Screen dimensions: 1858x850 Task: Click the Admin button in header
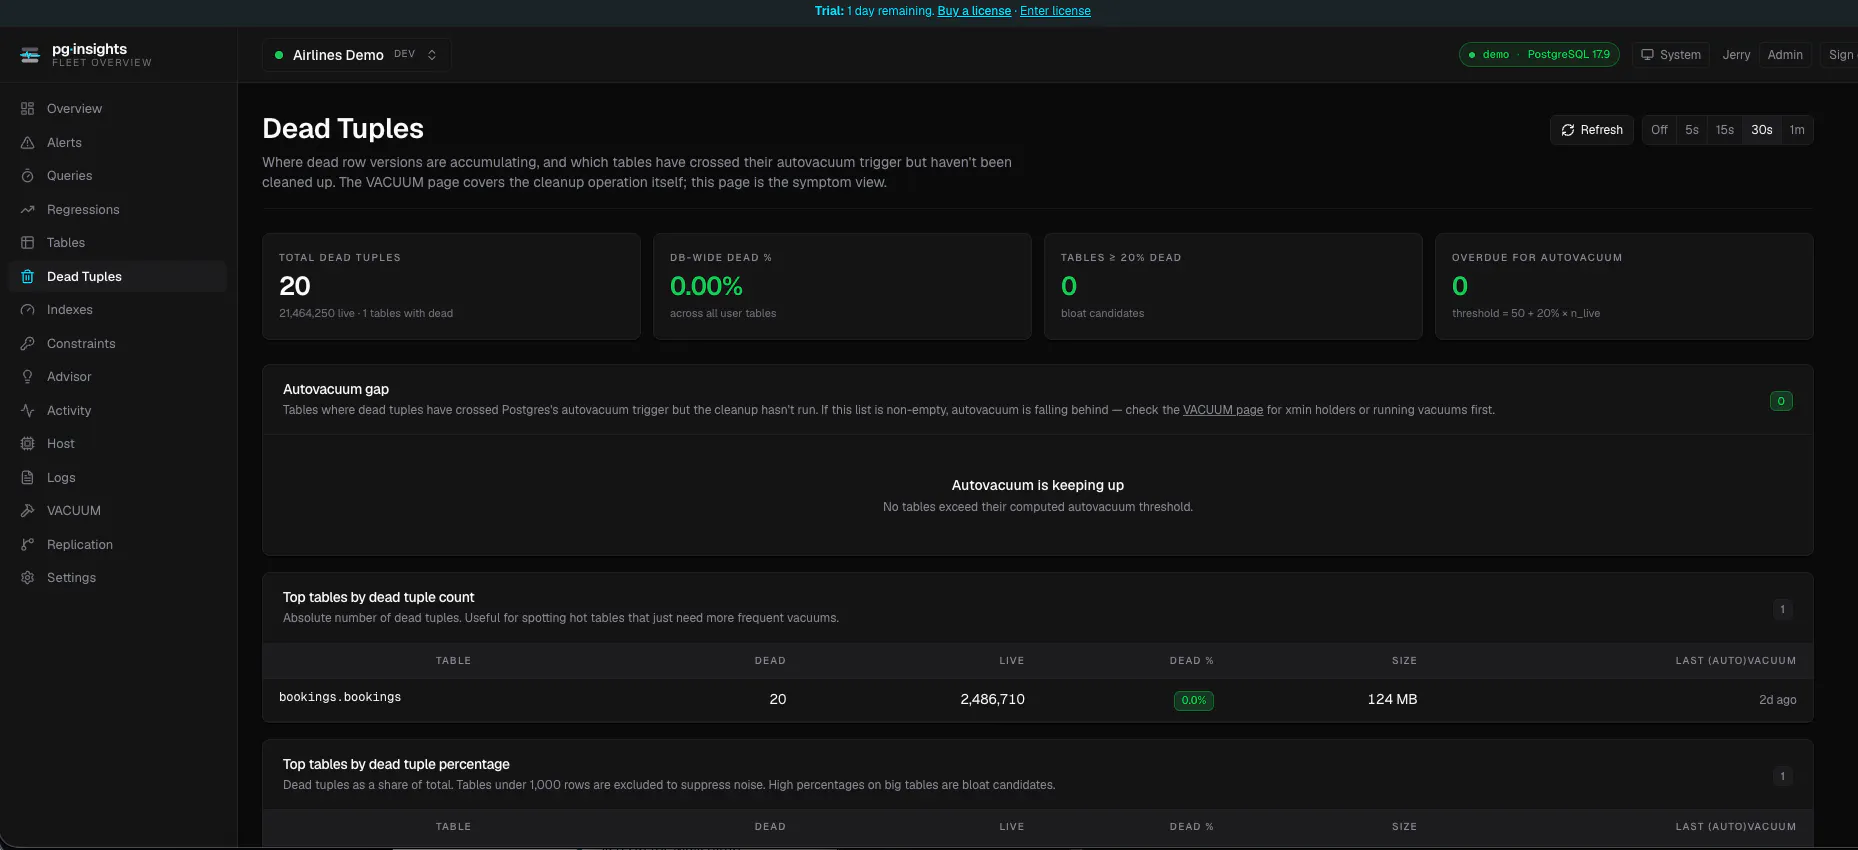pyautogui.click(x=1784, y=55)
